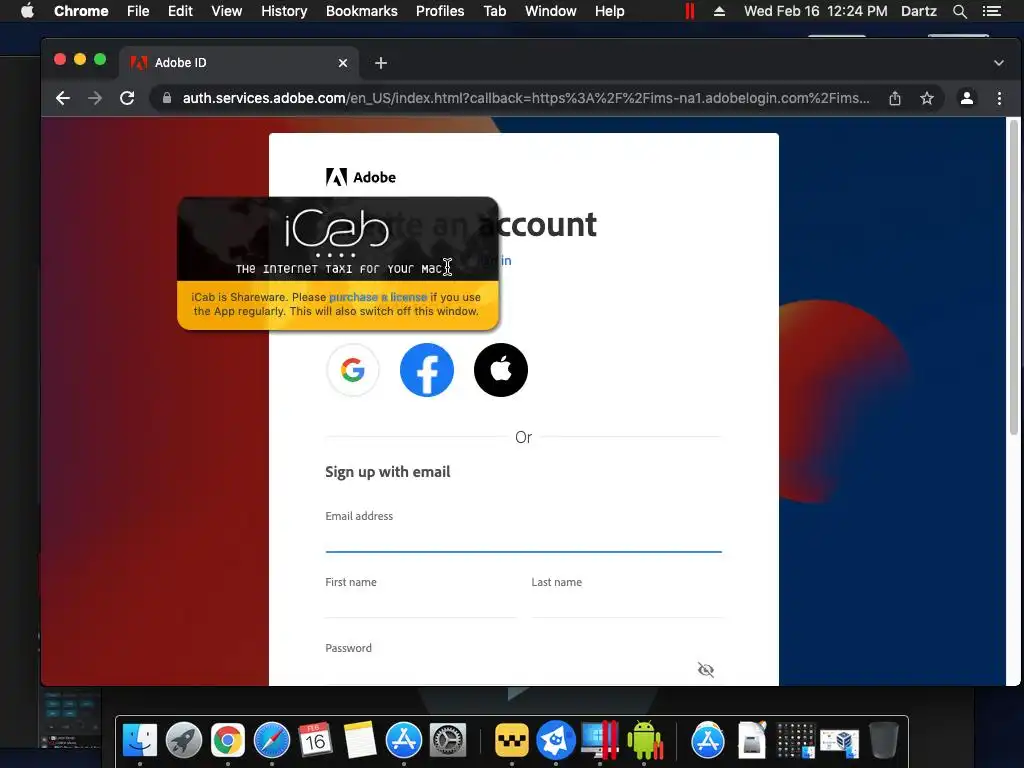This screenshot has width=1024, height=768.
Task: Open the App Store folder stack in Dock
Action: (708, 740)
